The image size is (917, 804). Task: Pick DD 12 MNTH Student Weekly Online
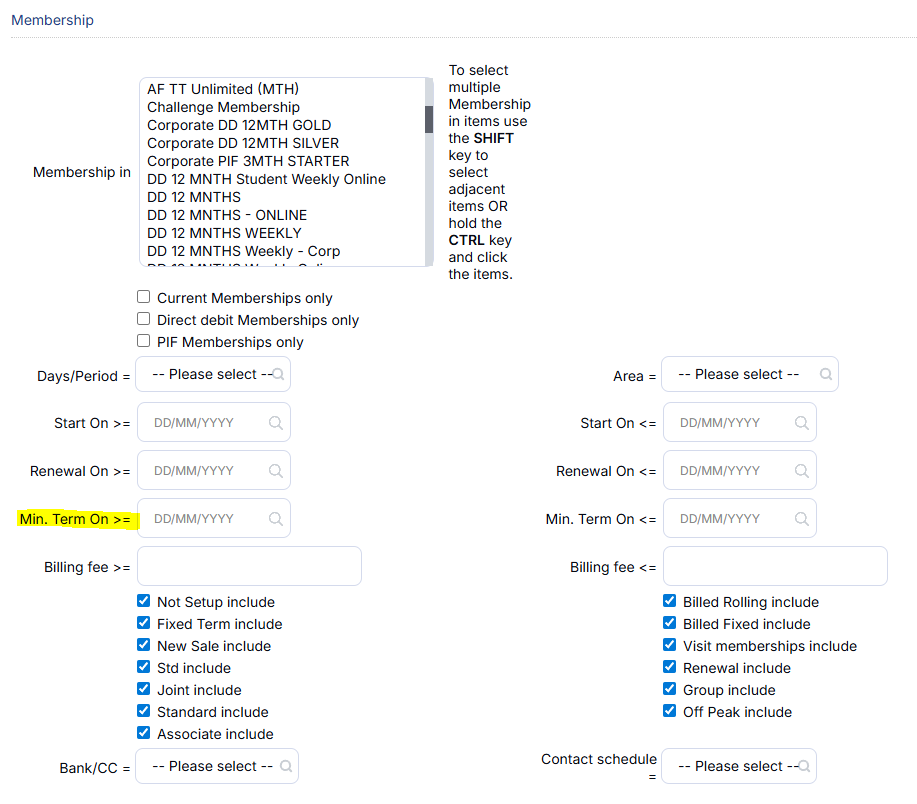coord(284,179)
